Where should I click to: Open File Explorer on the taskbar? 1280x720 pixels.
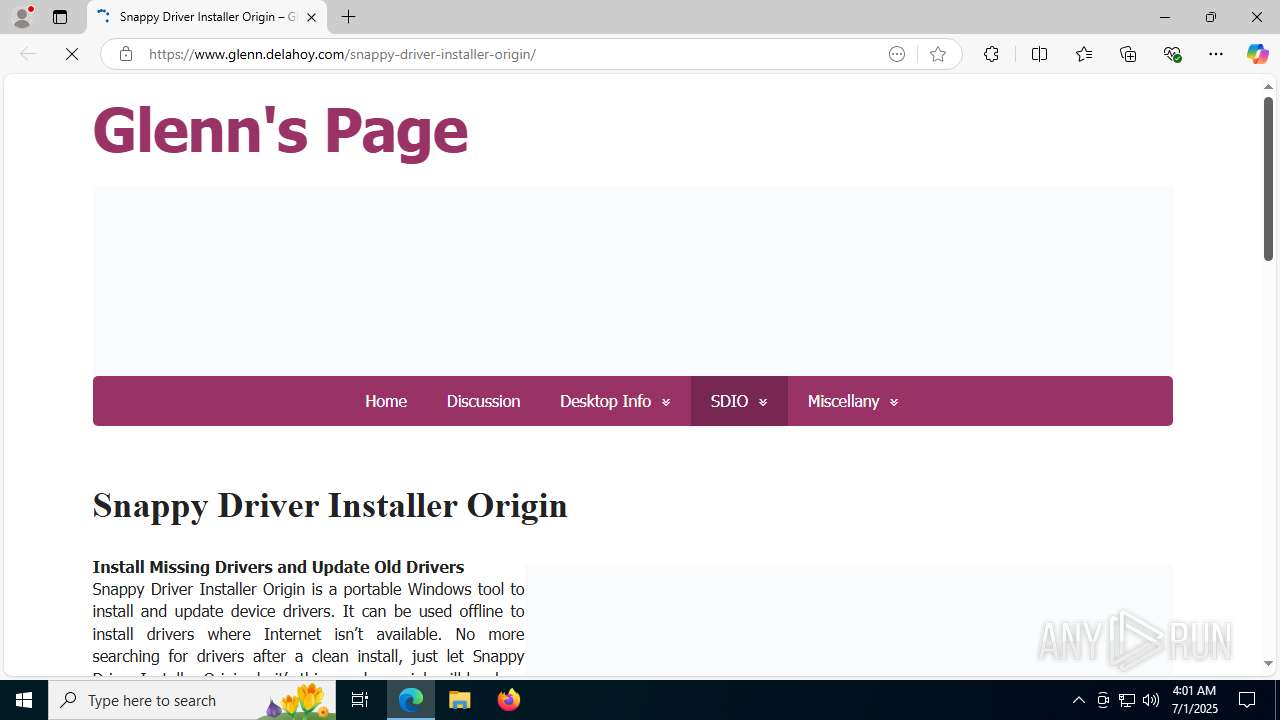point(460,700)
